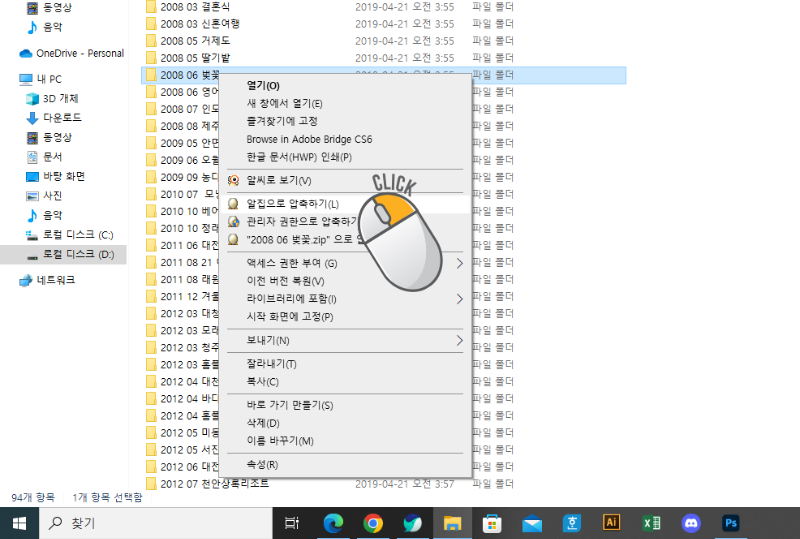
Task: Expand the 보내기(N) submenu arrow
Action: [x=459, y=340]
